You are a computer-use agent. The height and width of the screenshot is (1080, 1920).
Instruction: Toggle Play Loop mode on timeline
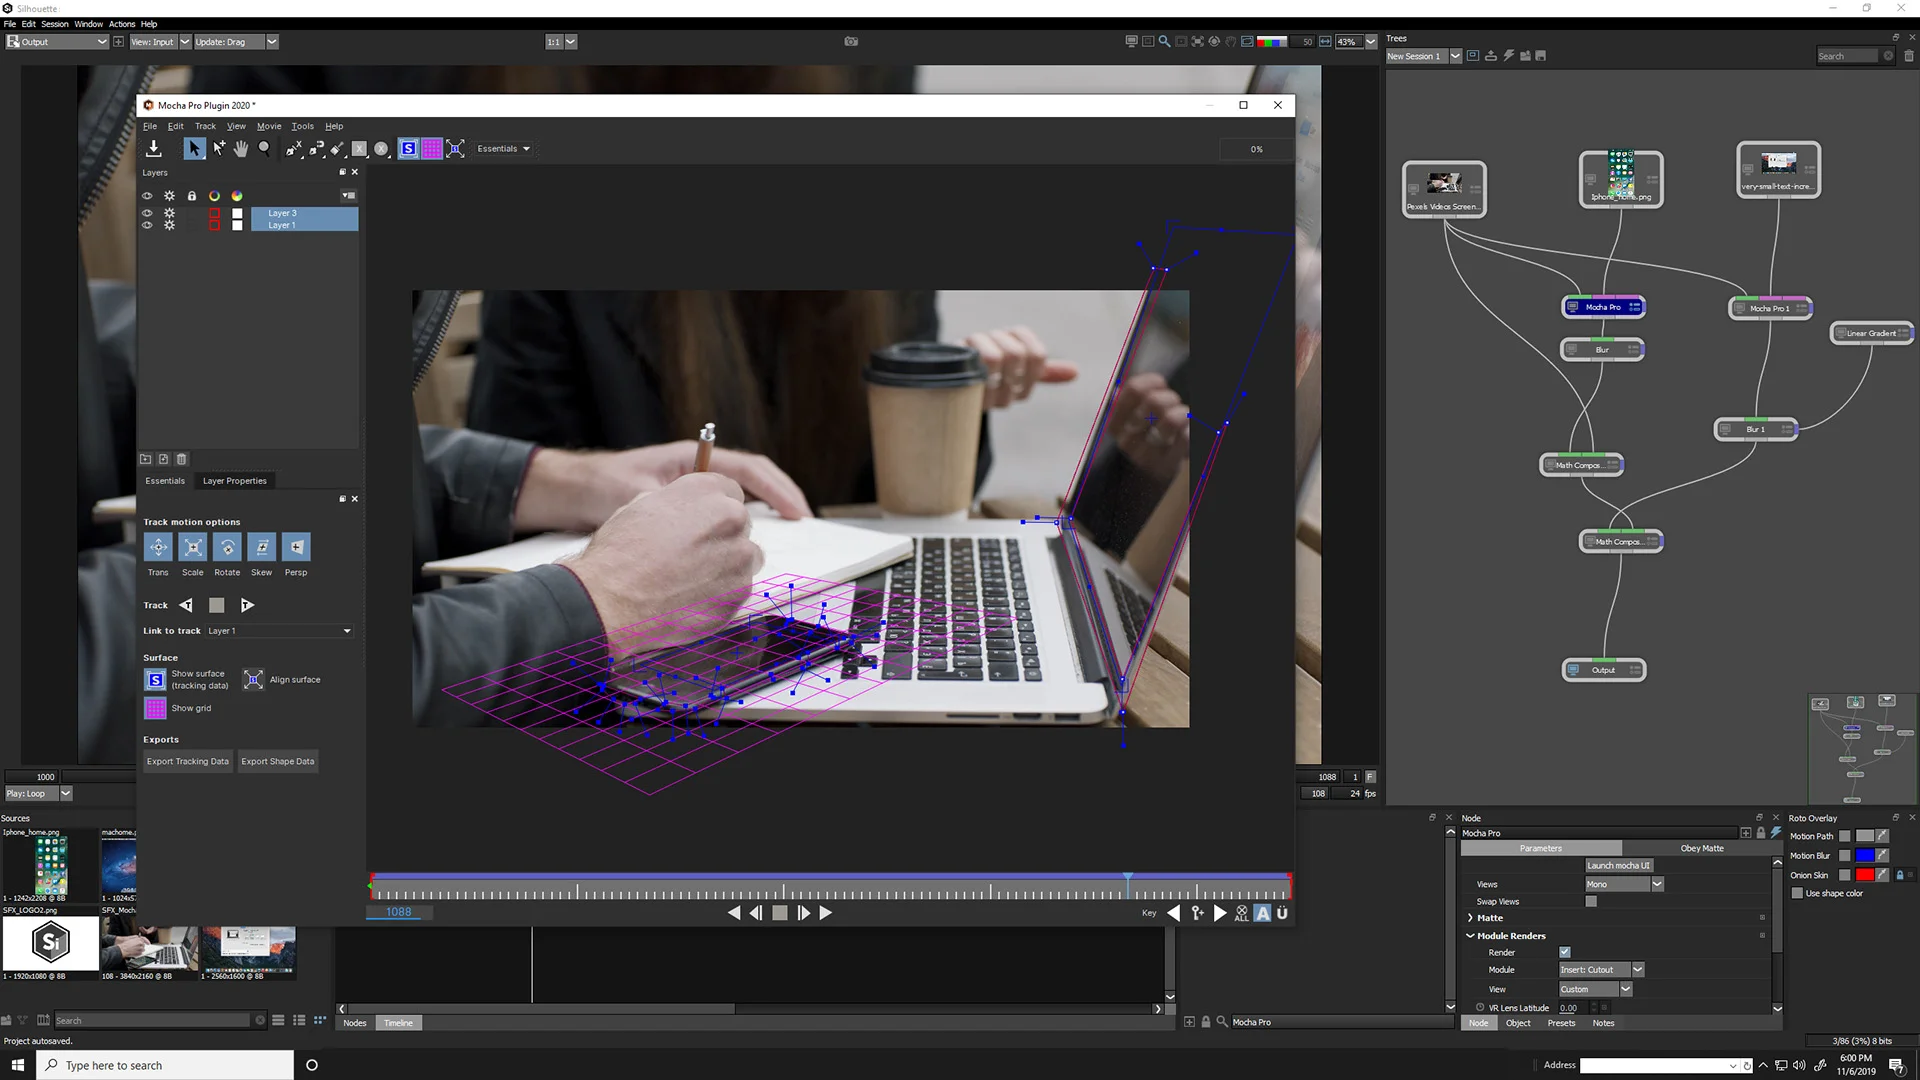pos(37,793)
